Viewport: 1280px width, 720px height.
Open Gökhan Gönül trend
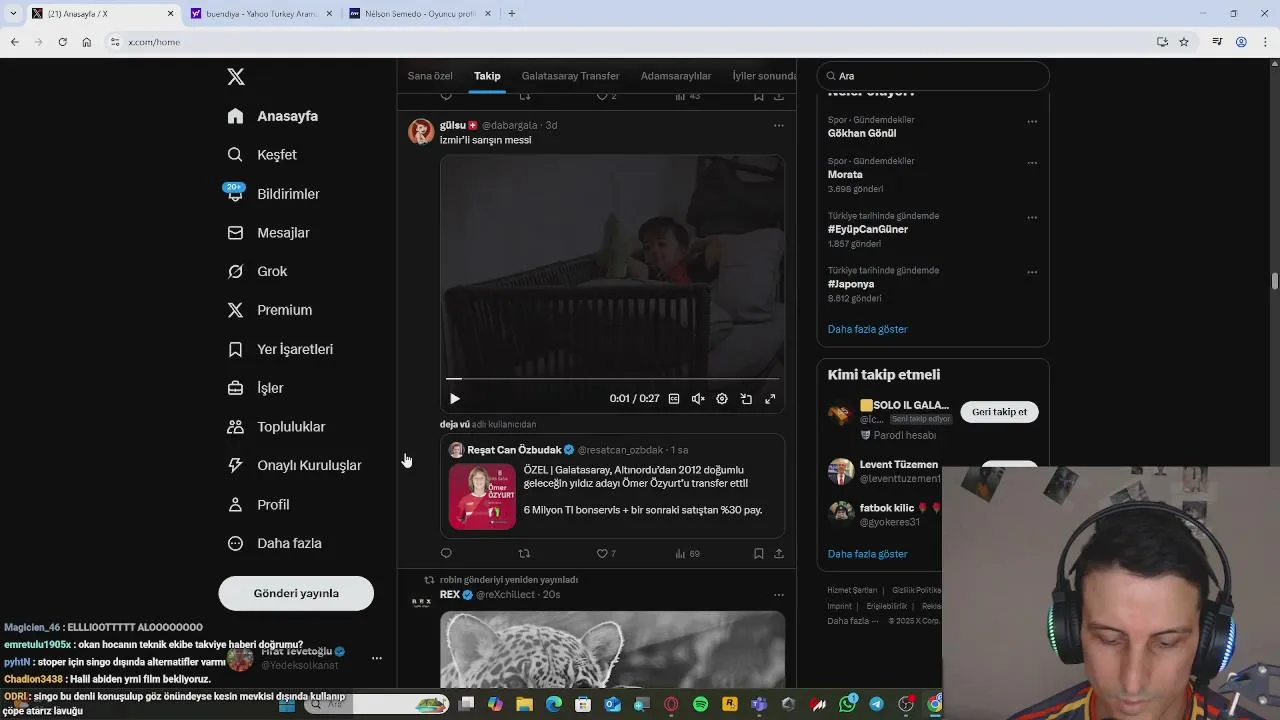click(862, 133)
